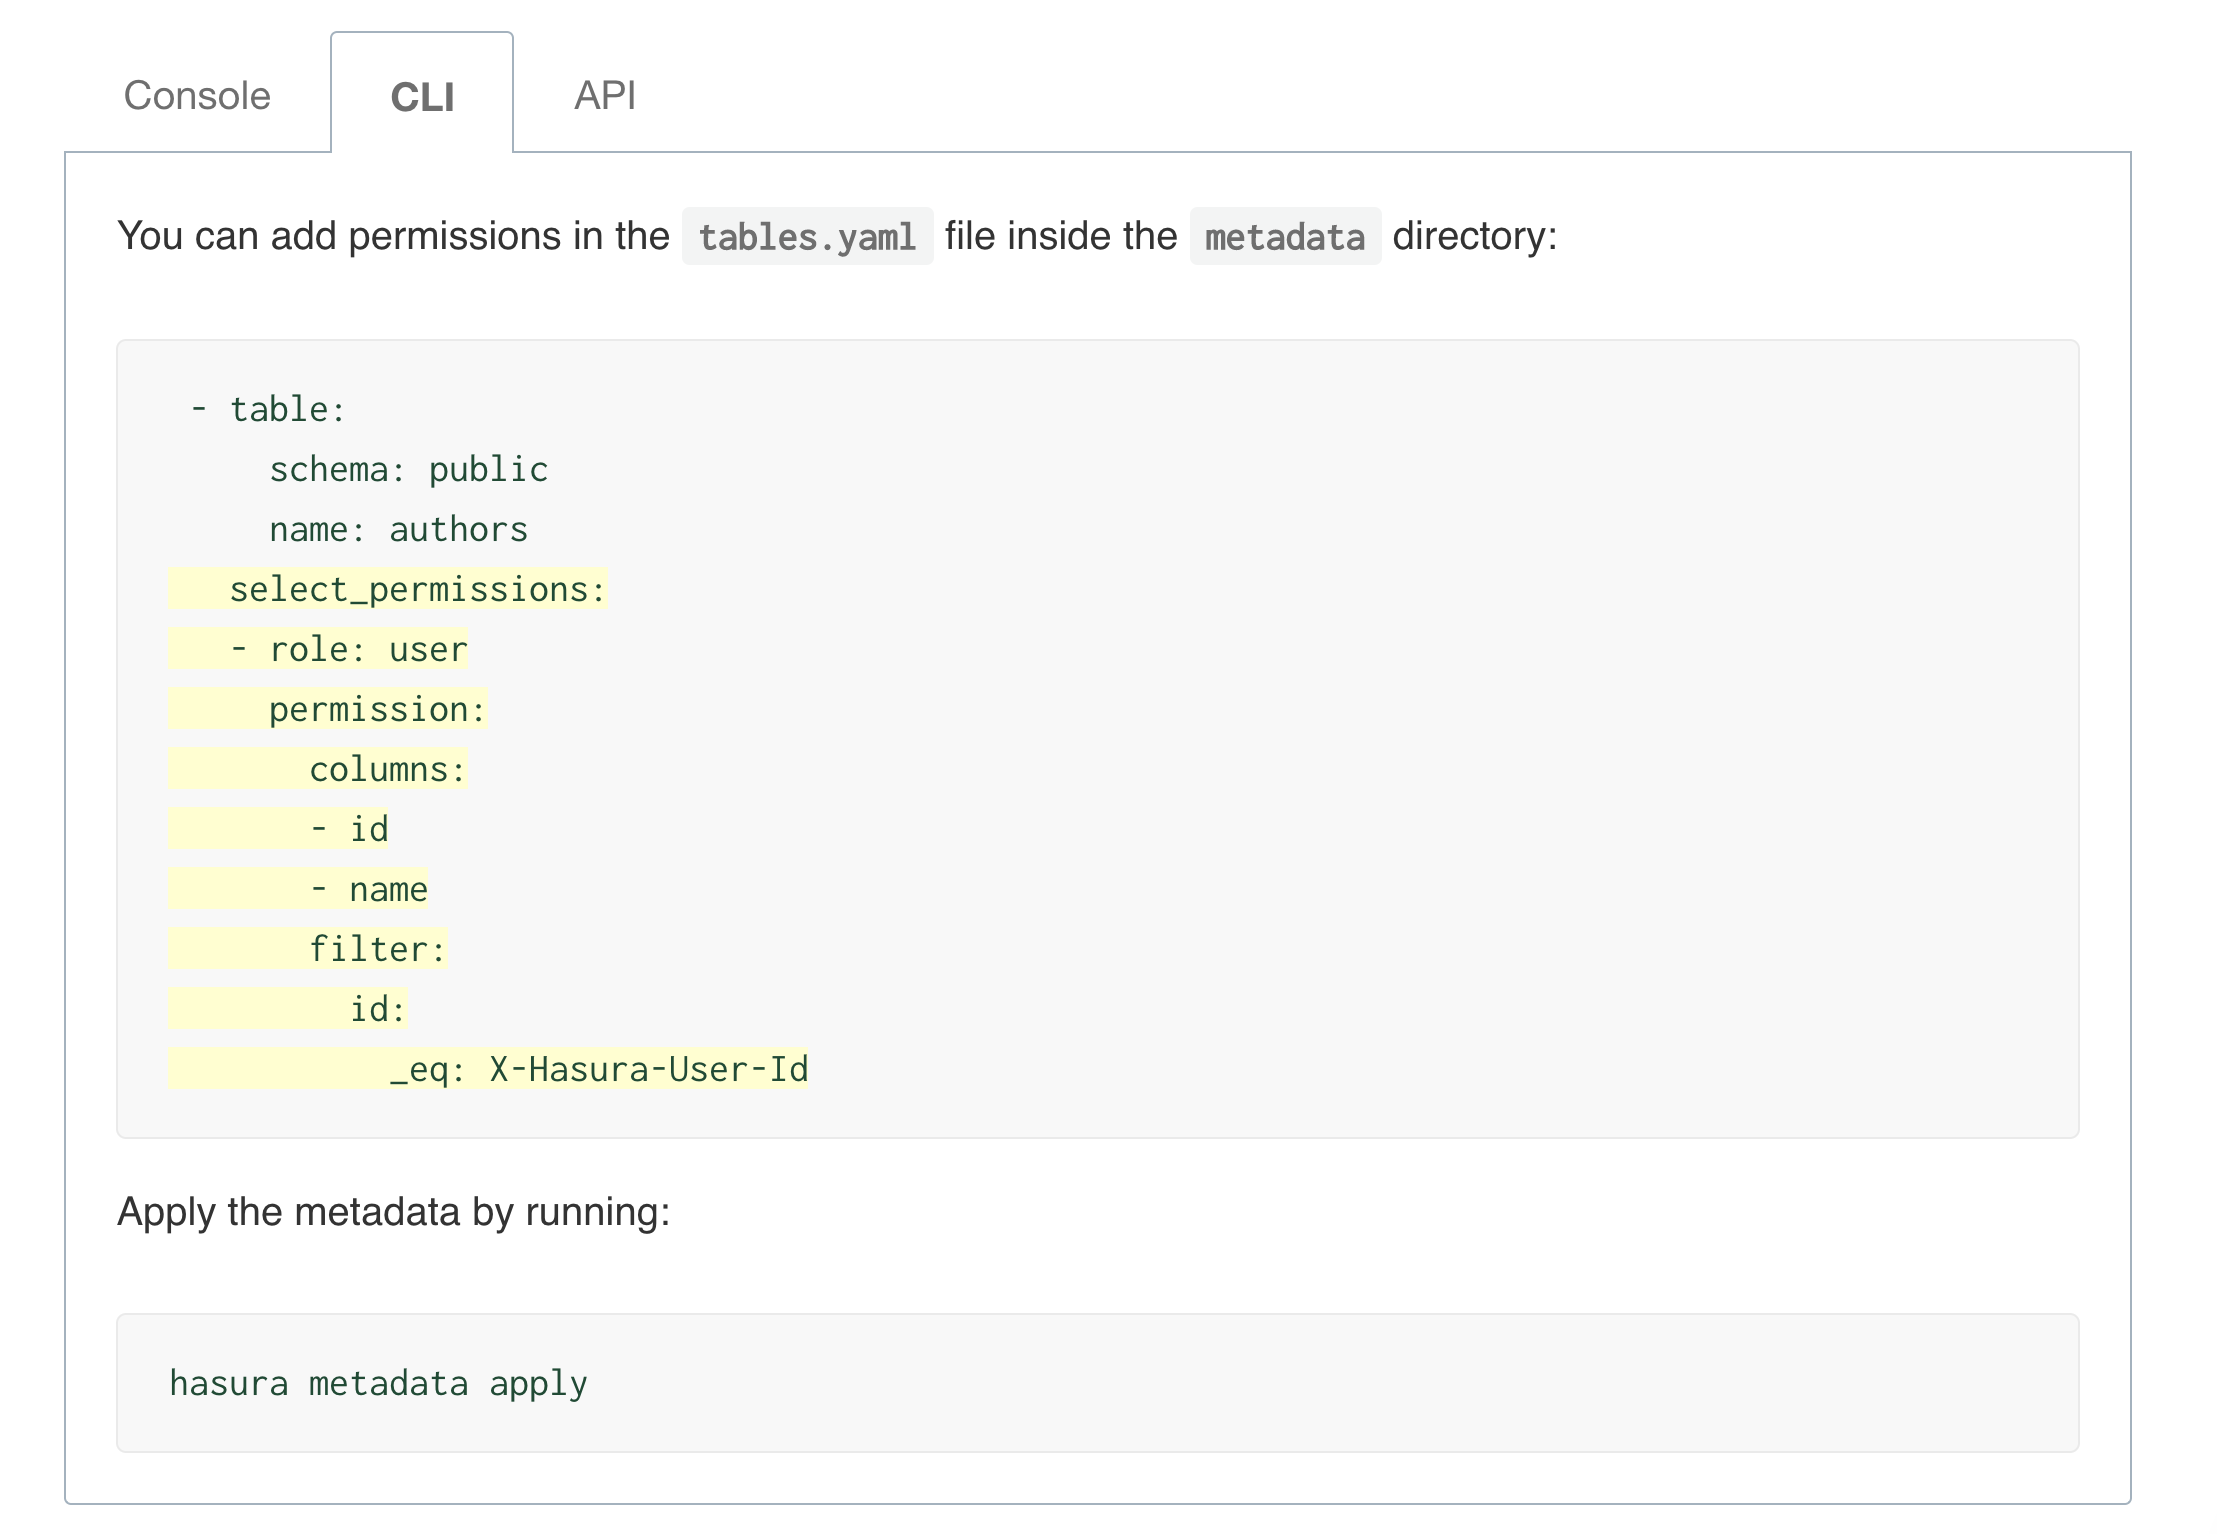Image resolution: width=2217 pixels, height=1534 pixels.
Task: Click highlighted select_permissions line
Action: point(388,590)
